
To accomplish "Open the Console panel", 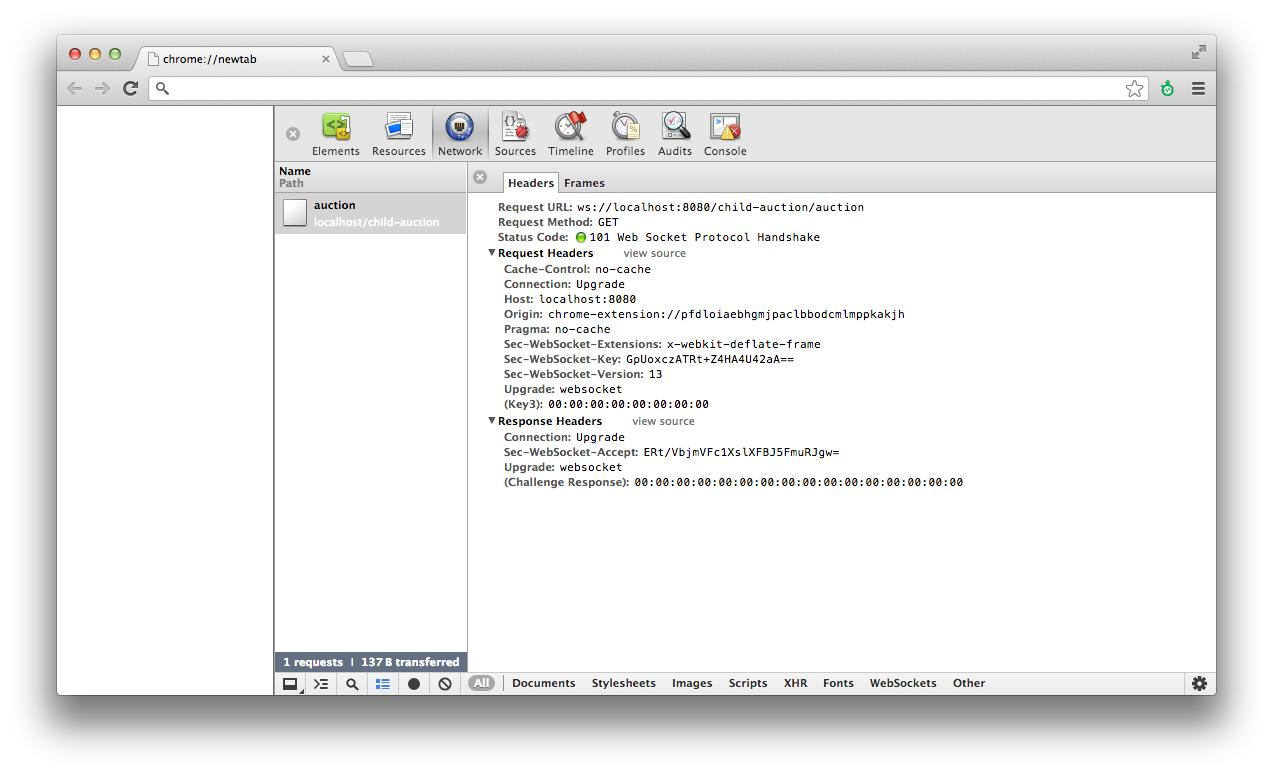I will point(725,134).
